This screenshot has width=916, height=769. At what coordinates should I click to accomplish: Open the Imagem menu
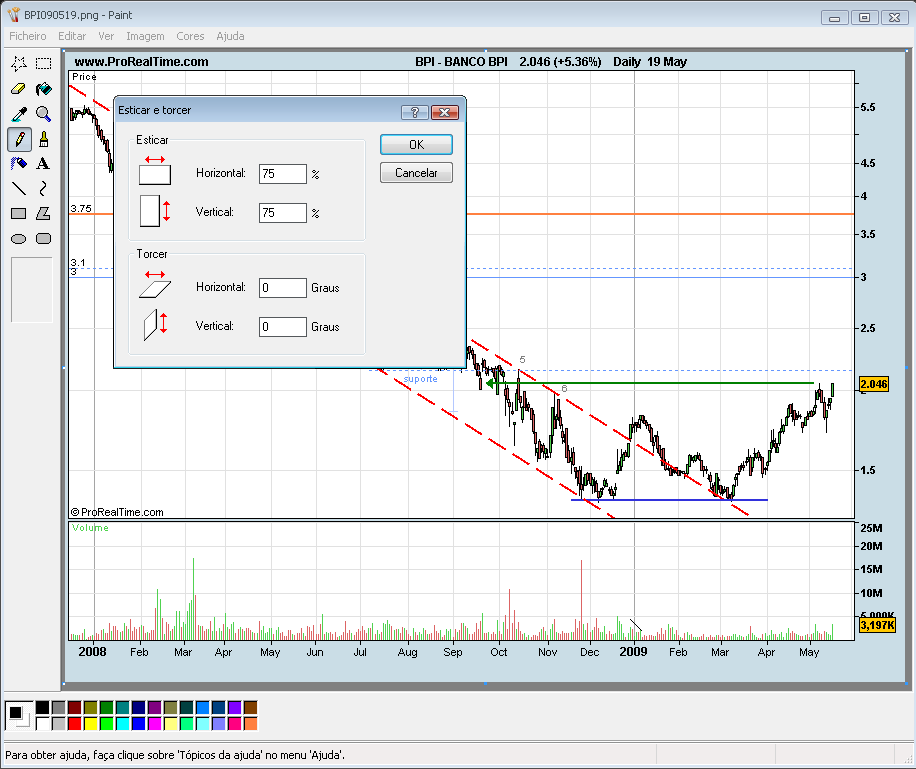pos(145,36)
